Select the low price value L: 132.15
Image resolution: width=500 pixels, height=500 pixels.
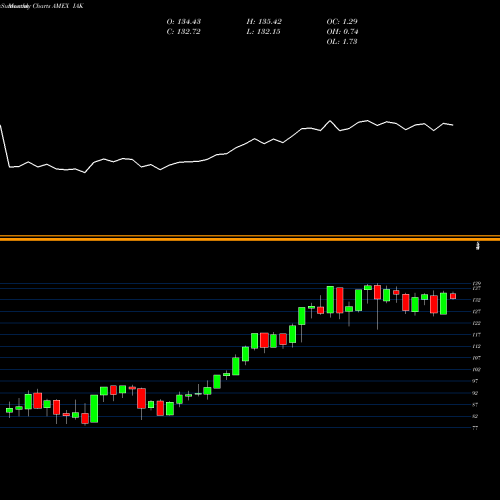pyautogui.click(x=263, y=32)
